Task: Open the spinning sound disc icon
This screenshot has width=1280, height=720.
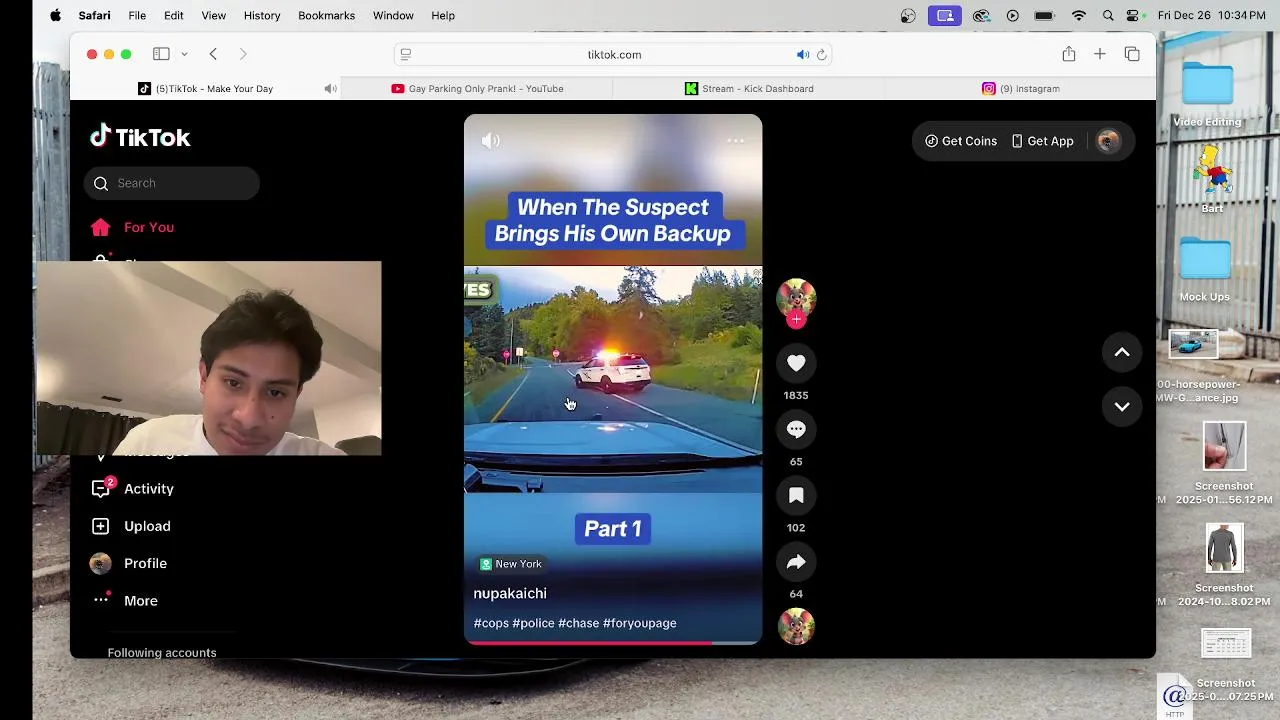Action: click(x=796, y=627)
